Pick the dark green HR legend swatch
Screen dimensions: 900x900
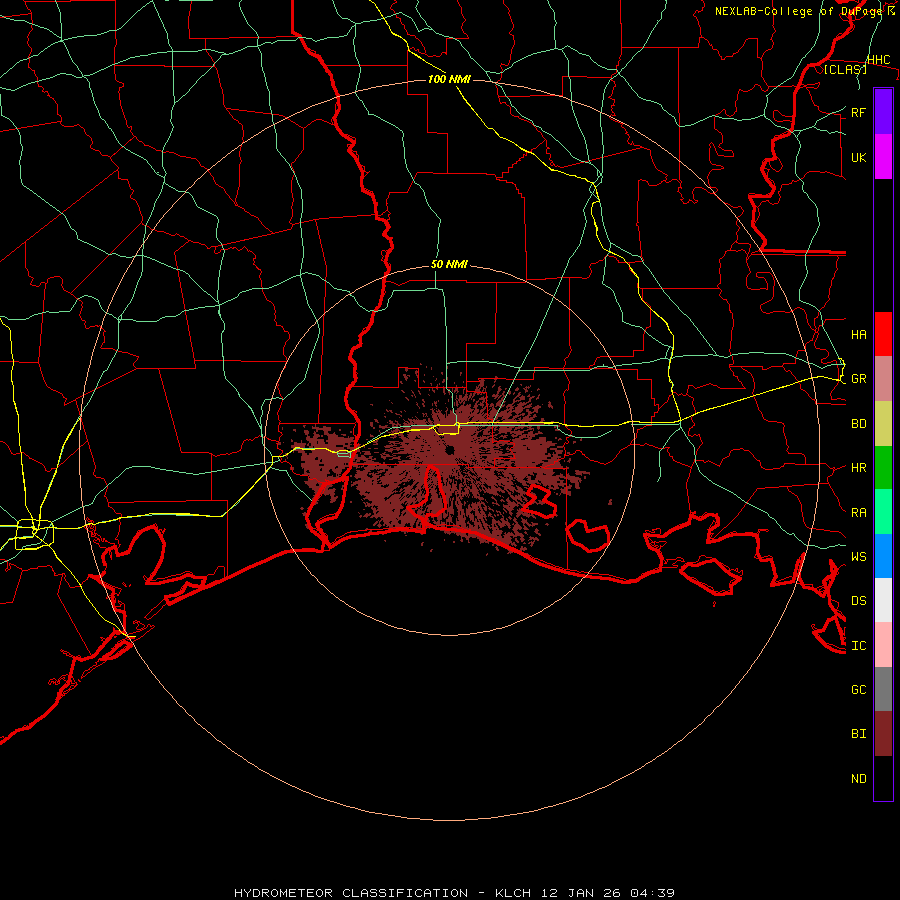[883, 468]
